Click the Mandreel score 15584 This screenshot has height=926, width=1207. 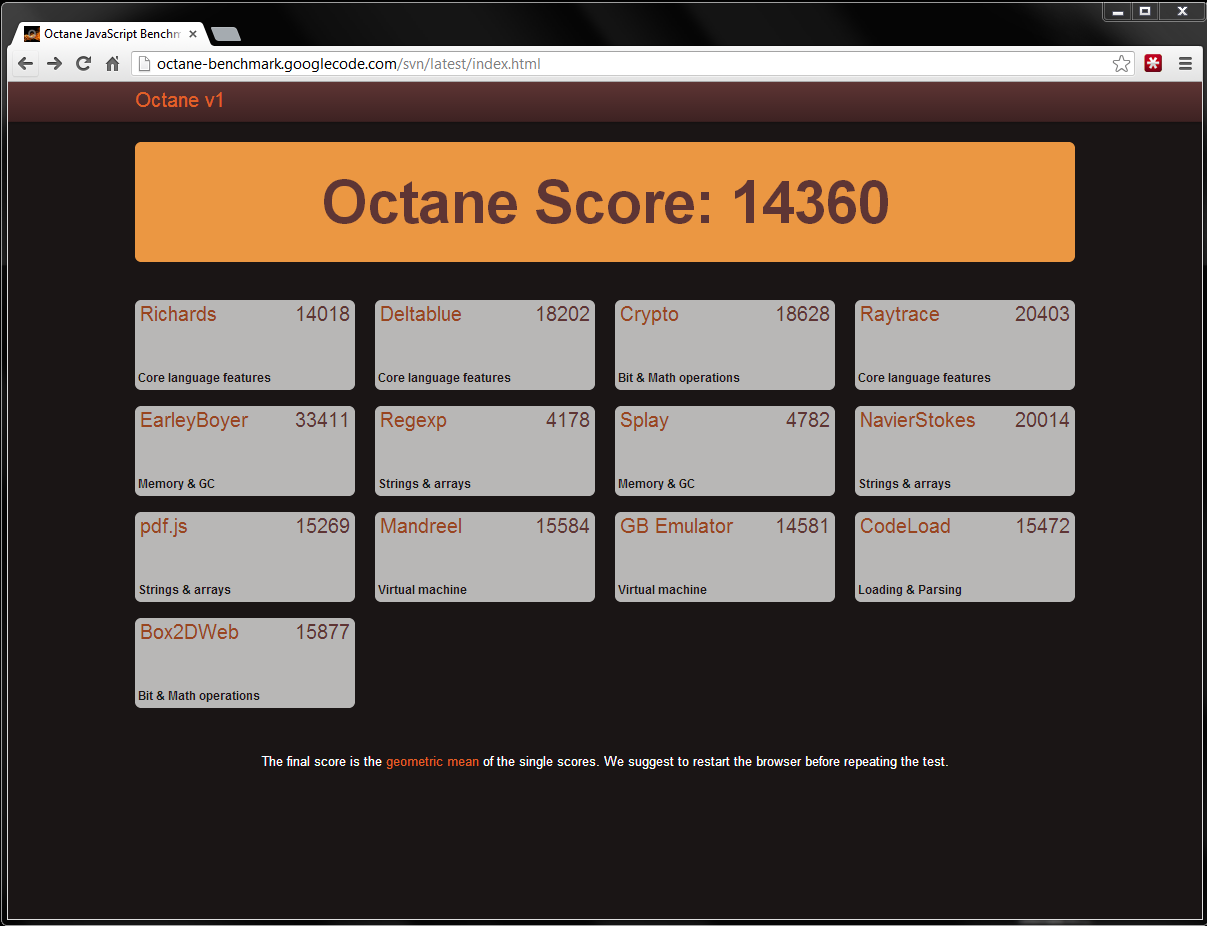562,526
